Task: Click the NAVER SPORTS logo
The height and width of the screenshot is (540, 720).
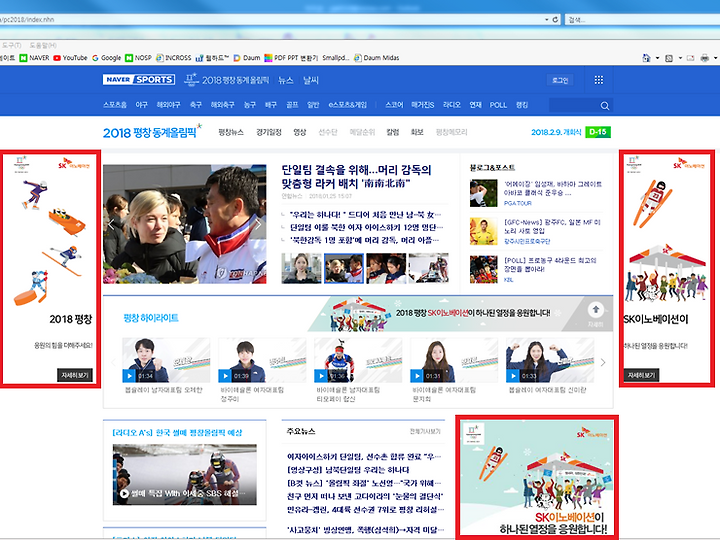Action: (x=139, y=79)
